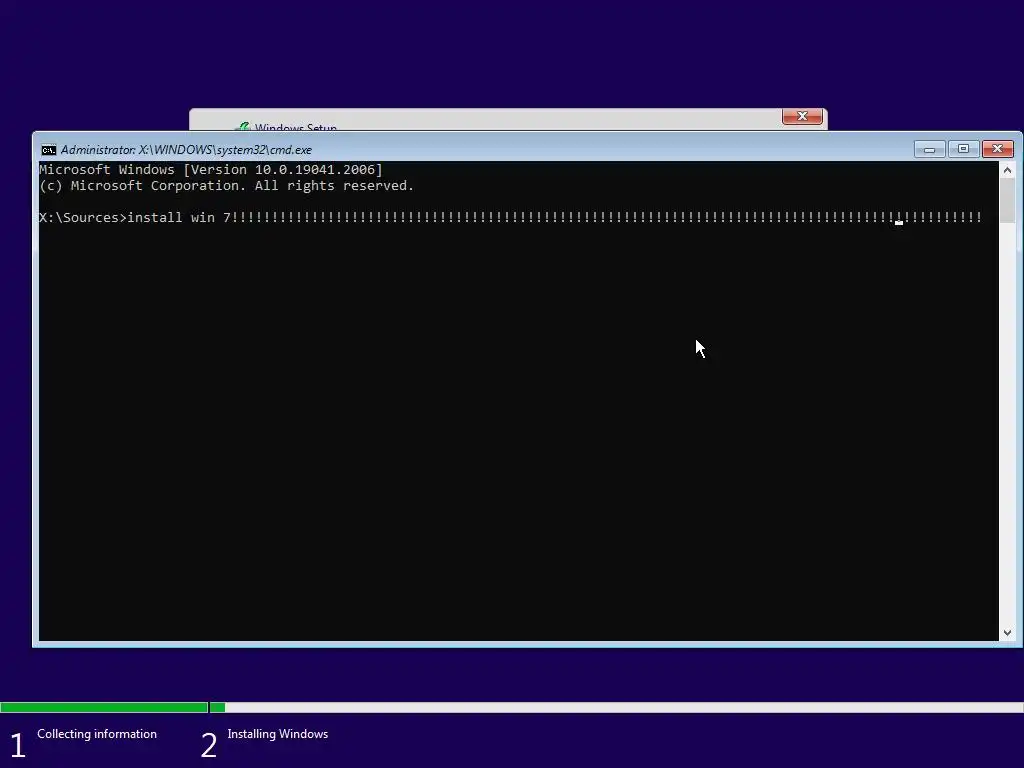Click the scroll down arrow in cmd window
This screenshot has height=768, width=1024.
tap(1007, 632)
